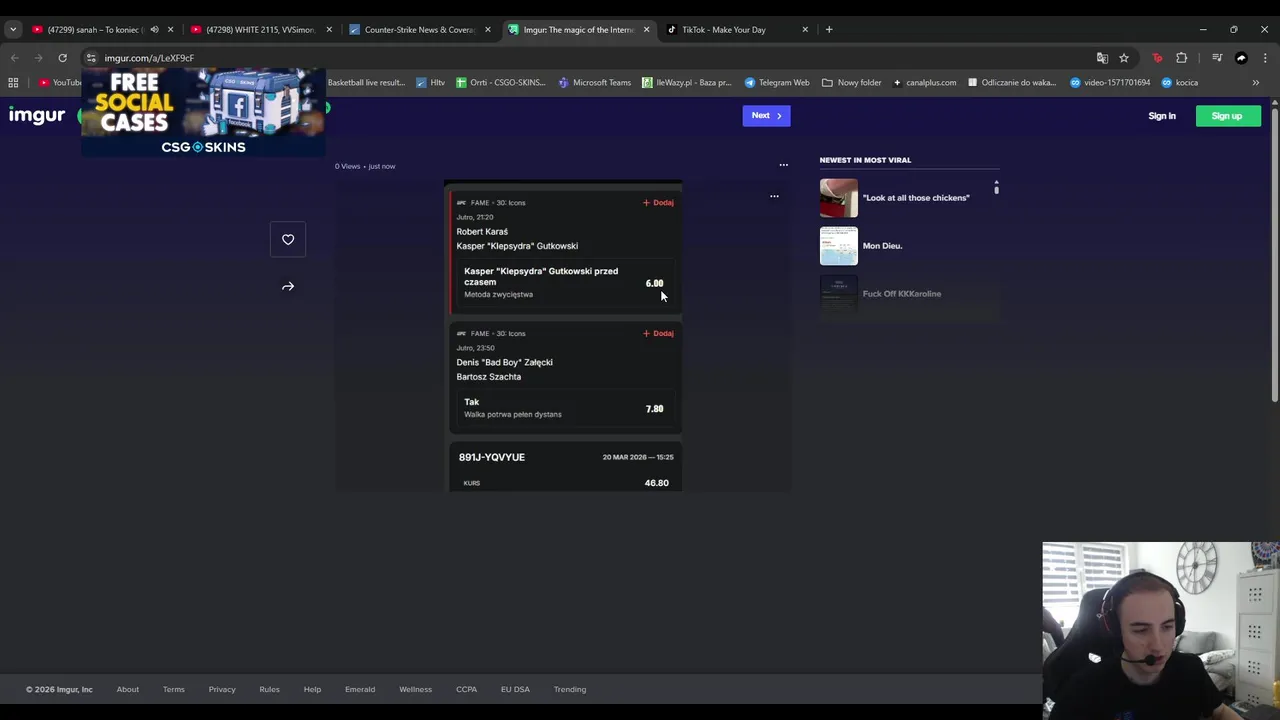This screenshot has width=1280, height=720.
Task: Close the TikTok tab
Action: [805, 30]
